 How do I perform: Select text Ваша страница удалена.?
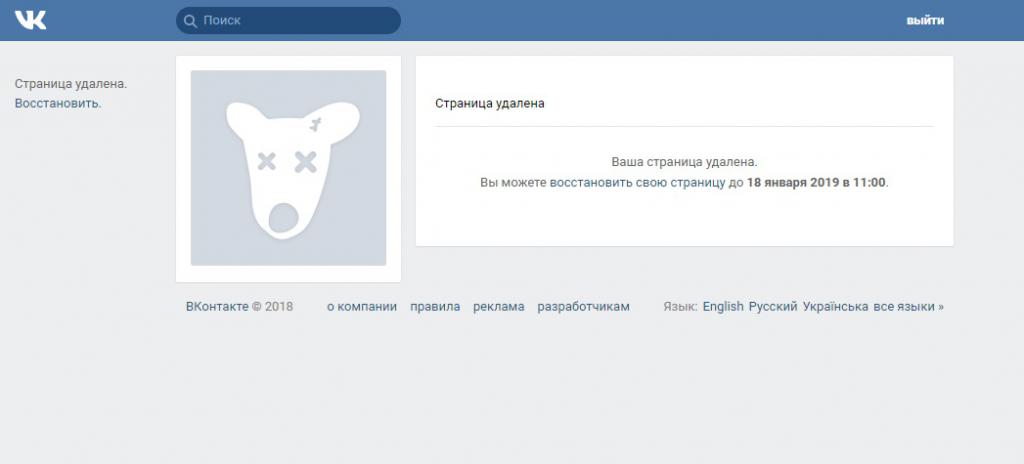pos(684,162)
